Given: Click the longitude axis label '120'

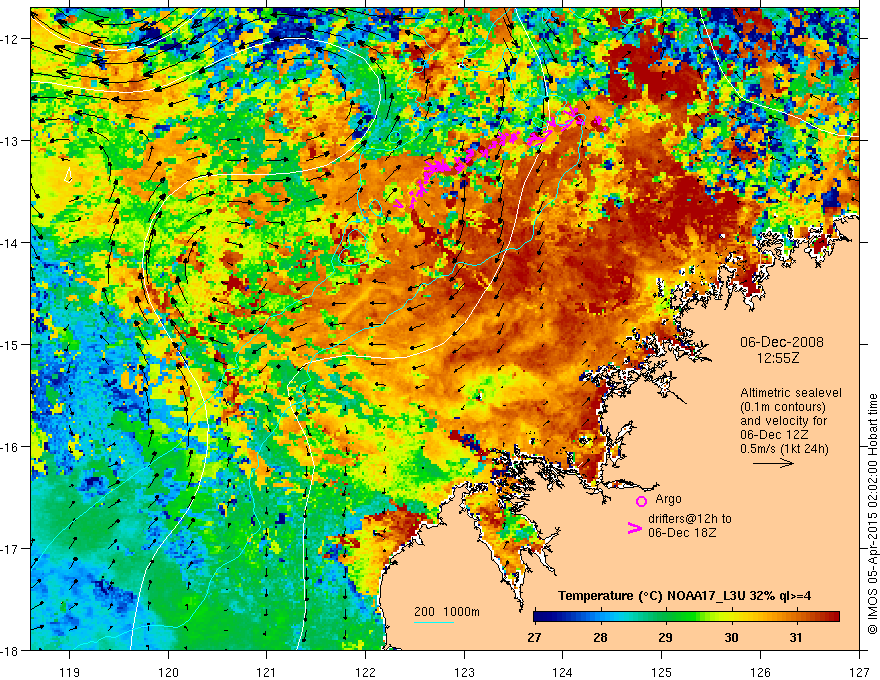Looking at the screenshot, I should pos(168,672).
